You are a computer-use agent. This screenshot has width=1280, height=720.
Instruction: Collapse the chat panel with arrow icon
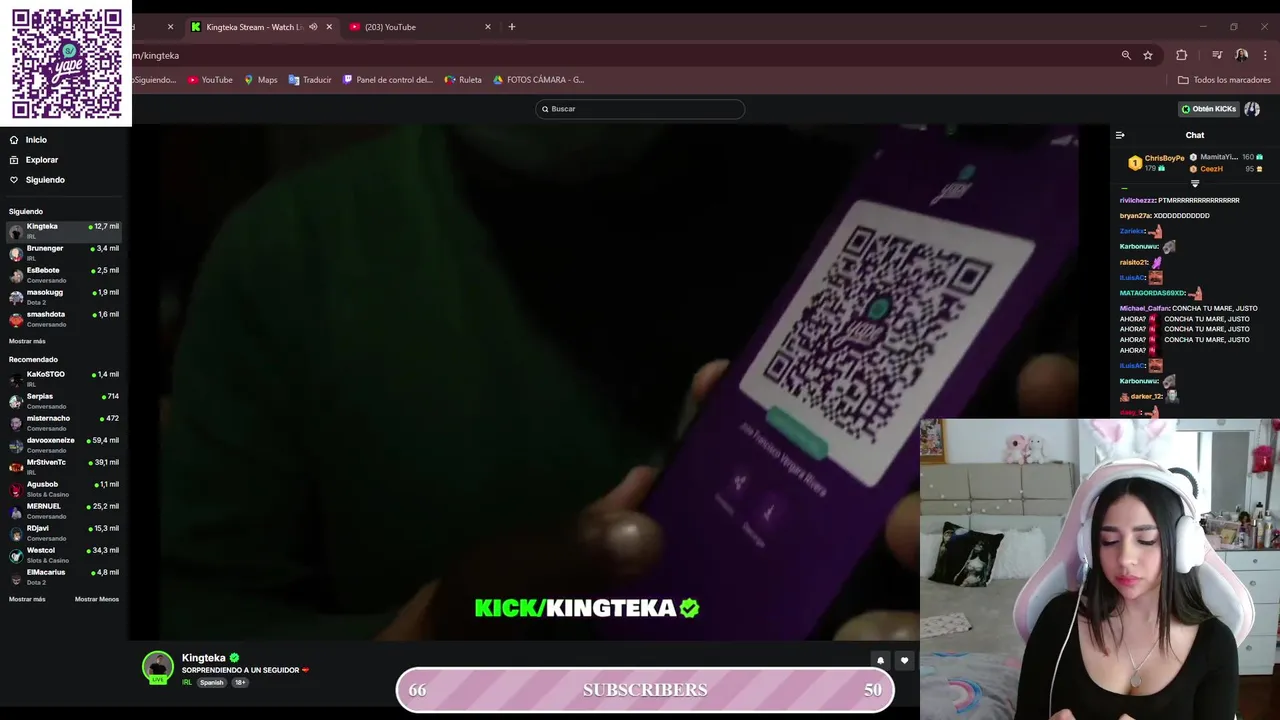coord(1120,135)
